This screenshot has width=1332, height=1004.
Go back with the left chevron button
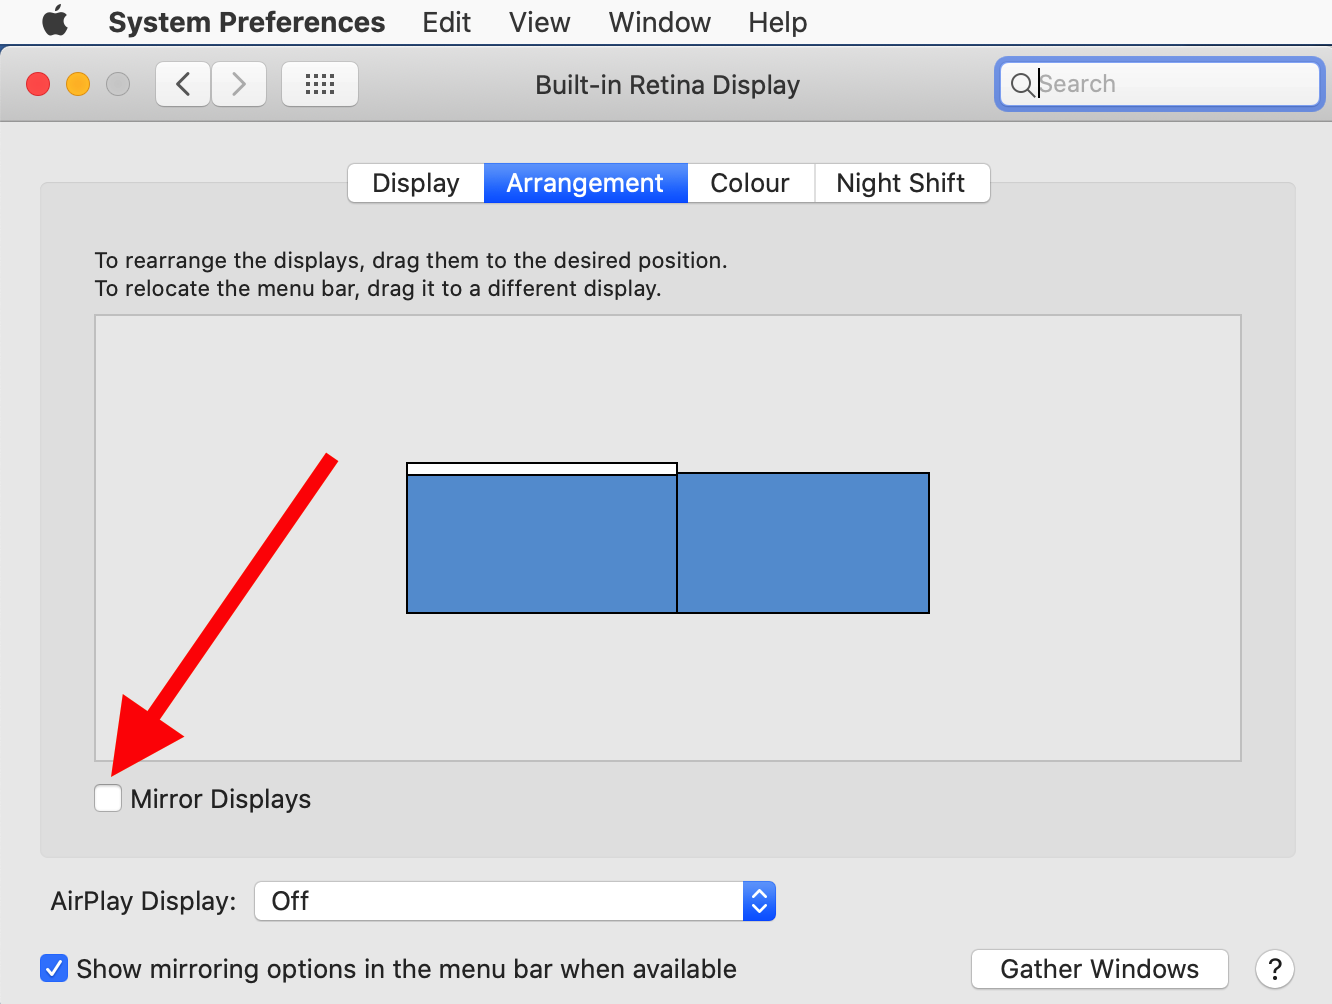(183, 84)
